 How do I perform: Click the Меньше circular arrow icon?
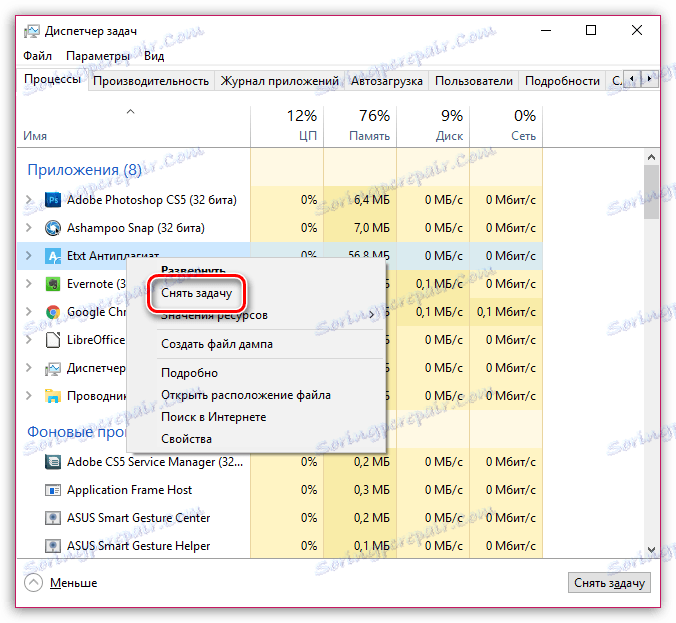pyautogui.click(x=33, y=583)
